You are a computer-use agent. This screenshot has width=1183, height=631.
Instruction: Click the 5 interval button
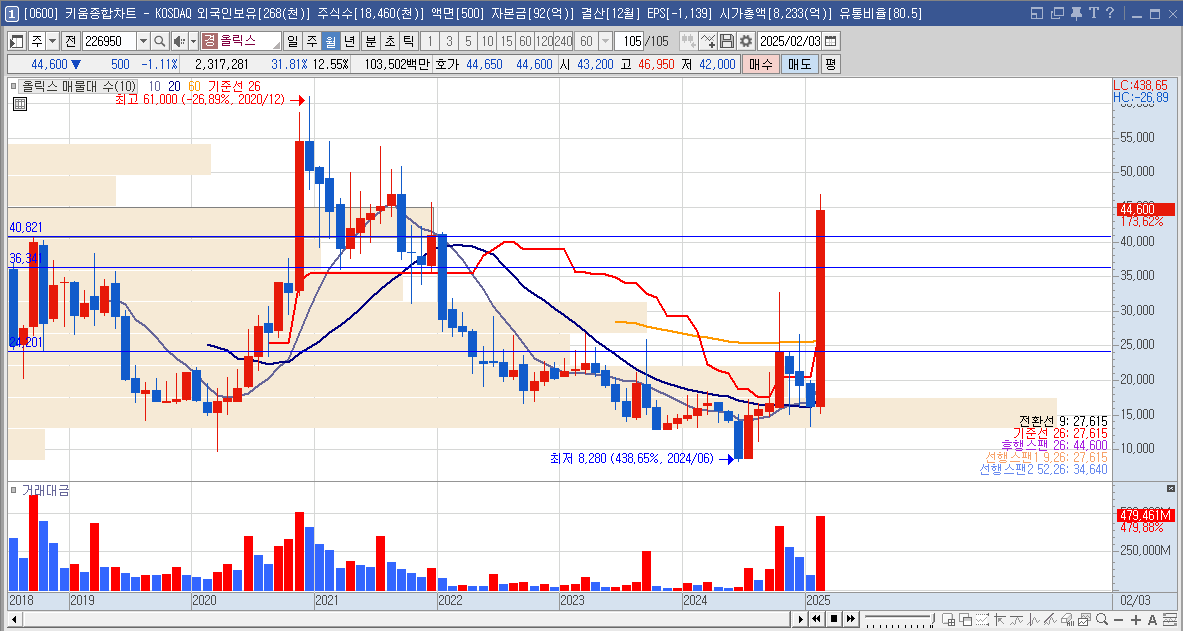pyautogui.click(x=469, y=42)
